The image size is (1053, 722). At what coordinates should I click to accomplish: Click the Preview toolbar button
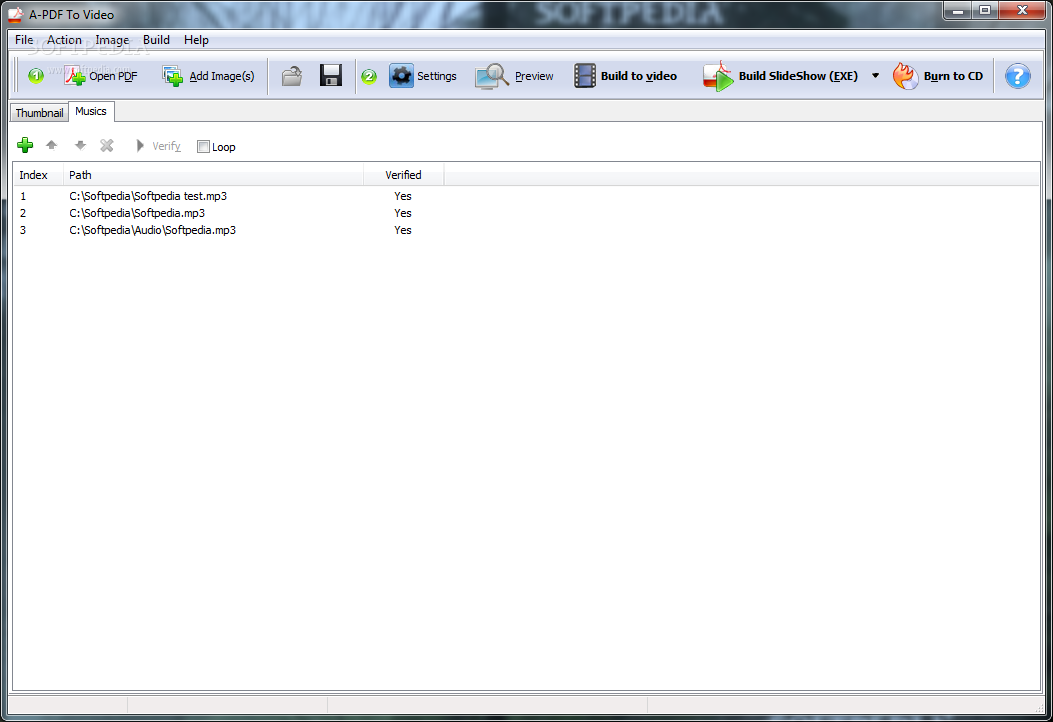click(x=514, y=76)
